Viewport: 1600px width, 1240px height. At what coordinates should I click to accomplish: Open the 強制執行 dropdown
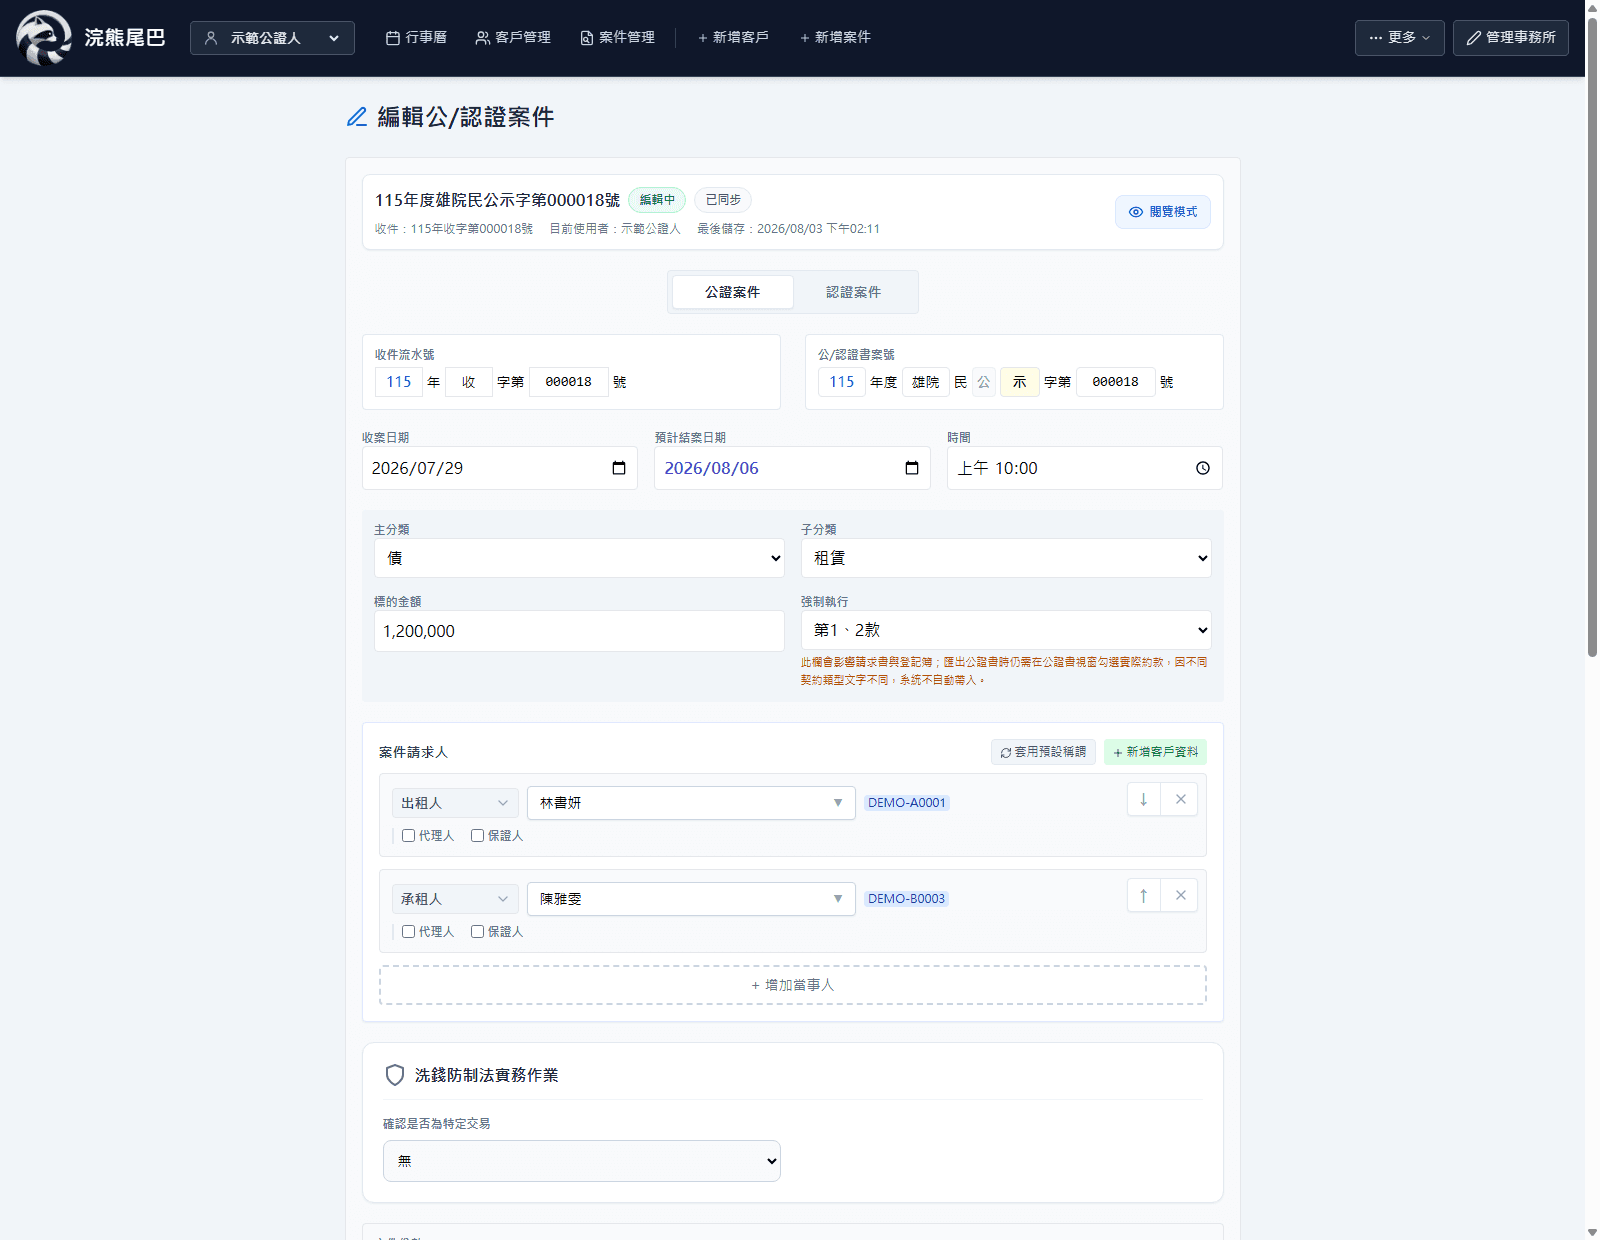click(1006, 630)
